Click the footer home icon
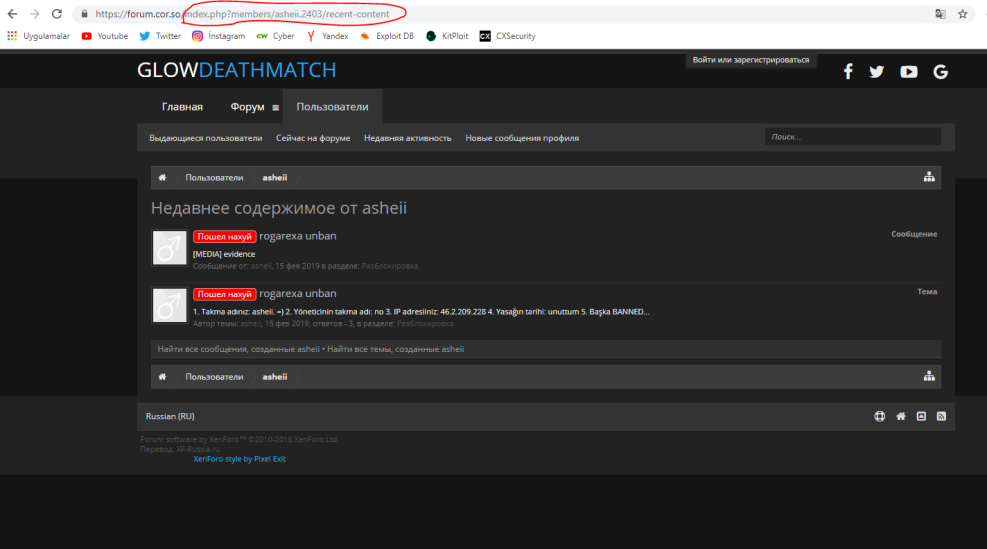987x549 pixels. pos(900,416)
